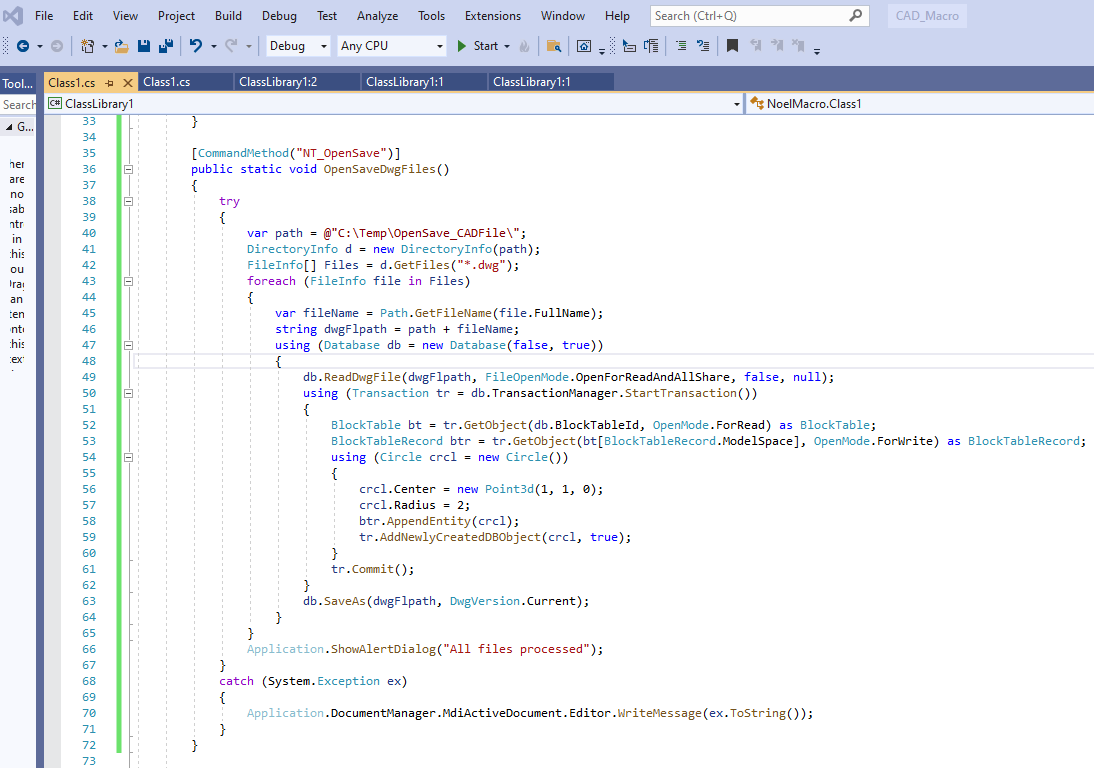
Task: Collapse the foreach block at line 43
Action: (x=127, y=281)
